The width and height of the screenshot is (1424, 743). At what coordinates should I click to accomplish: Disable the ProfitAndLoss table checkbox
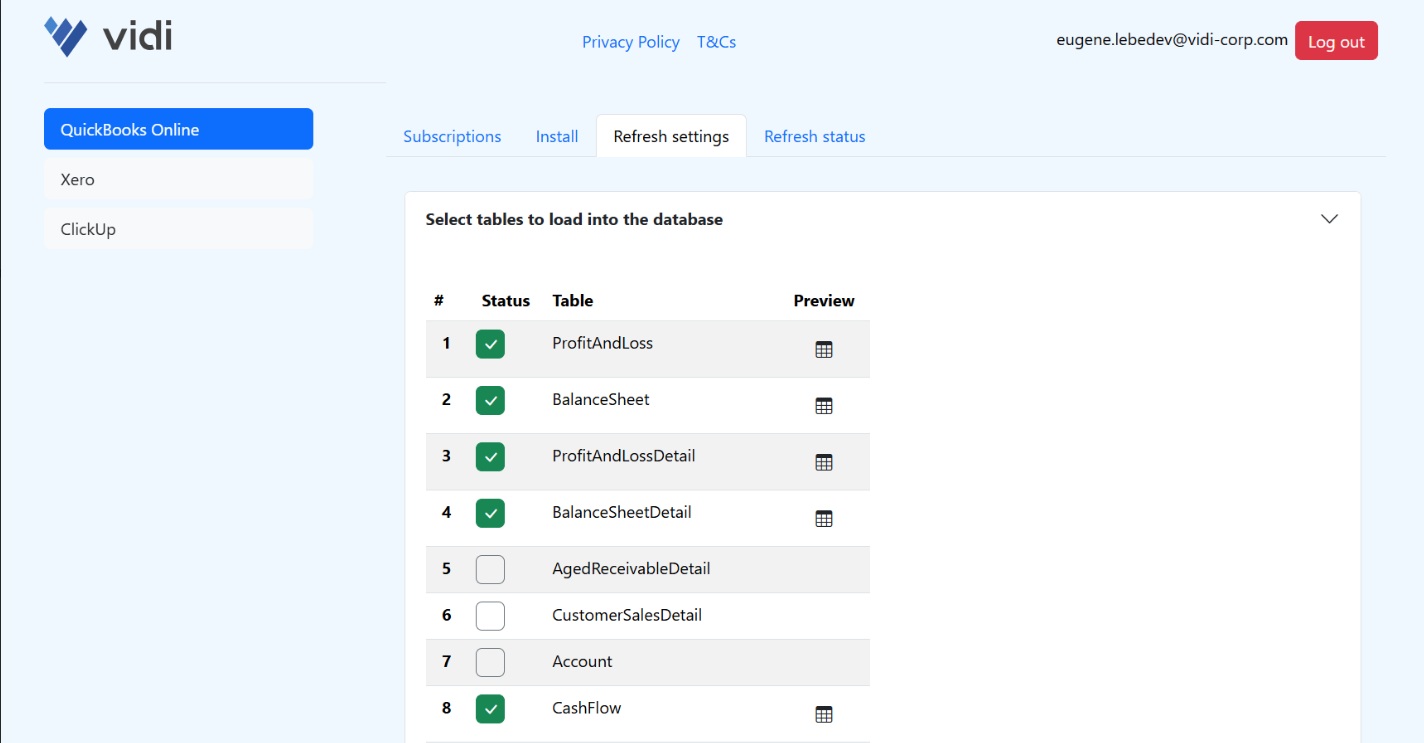pyautogui.click(x=490, y=343)
